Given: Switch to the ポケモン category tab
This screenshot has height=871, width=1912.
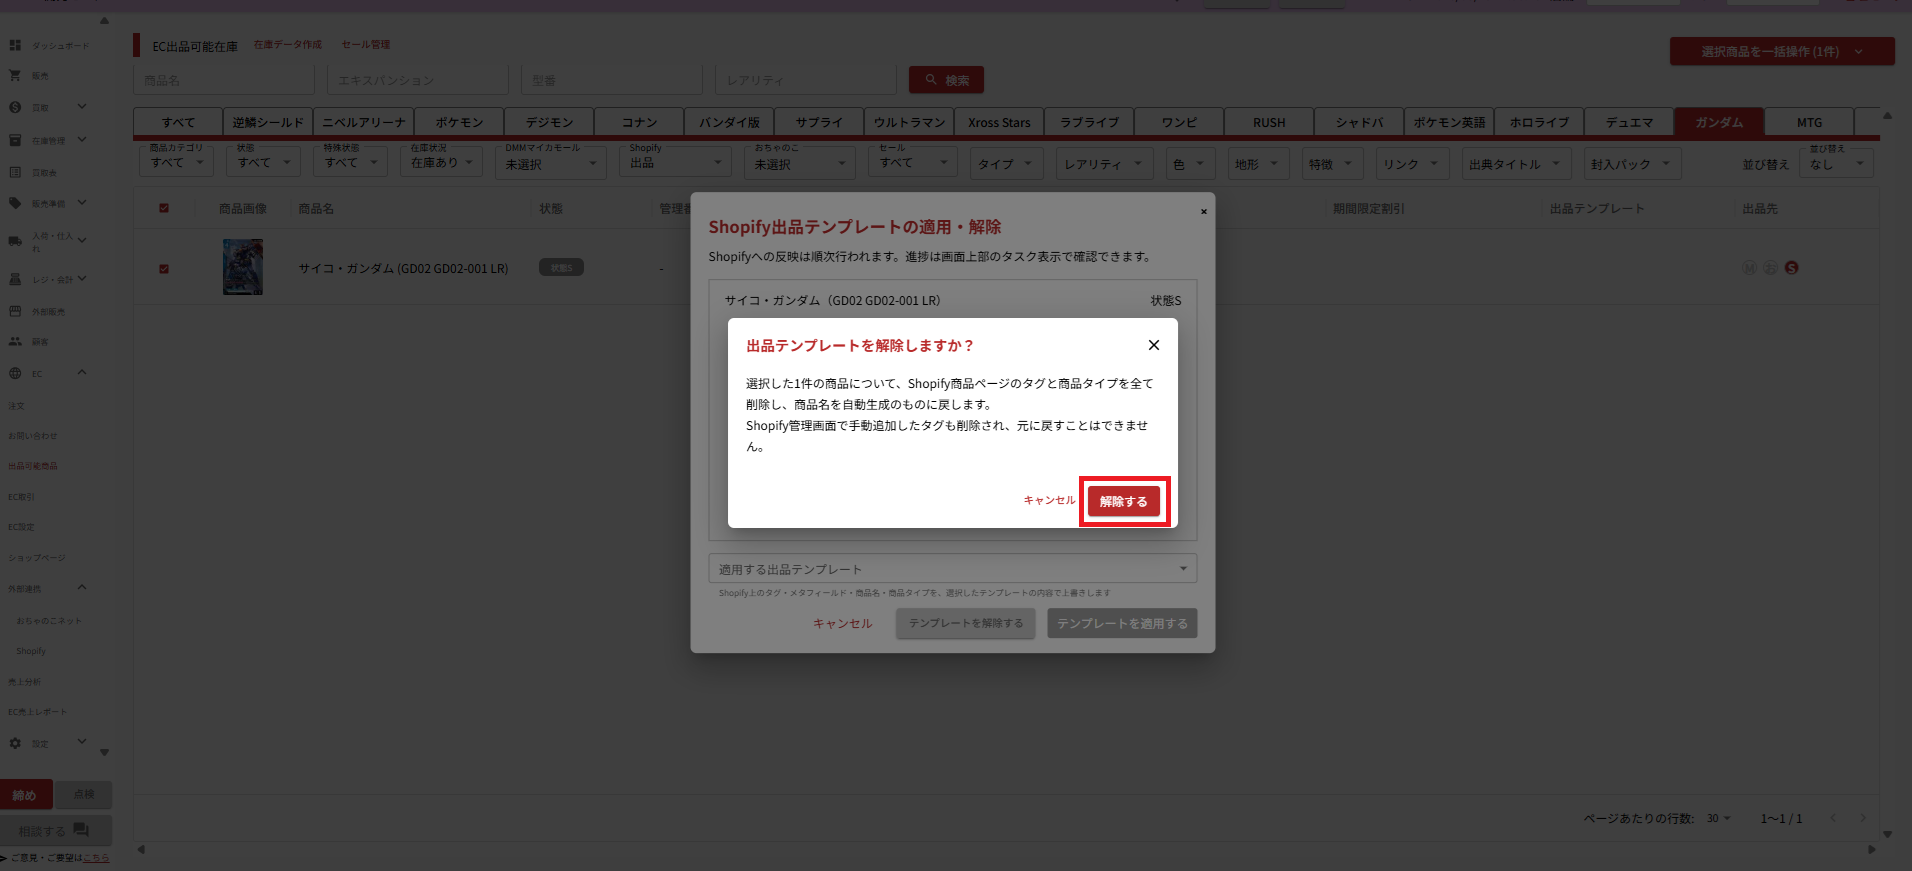Looking at the screenshot, I should pyautogui.click(x=459, y=122).
